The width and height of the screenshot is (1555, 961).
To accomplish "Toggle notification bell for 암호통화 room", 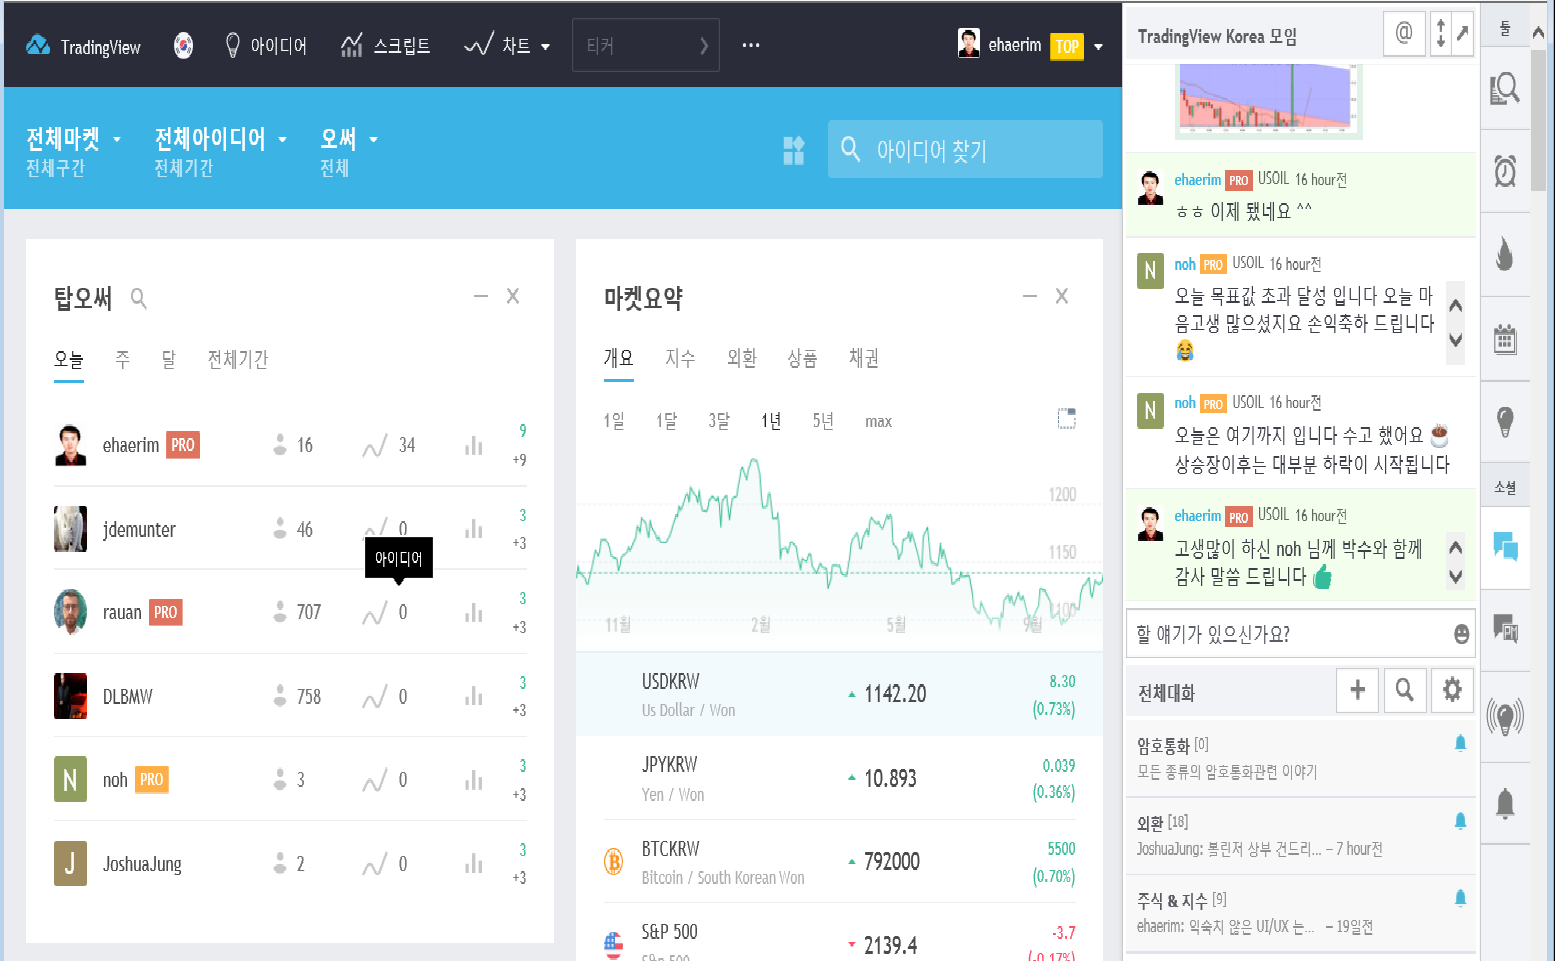I will point(1460,743).
